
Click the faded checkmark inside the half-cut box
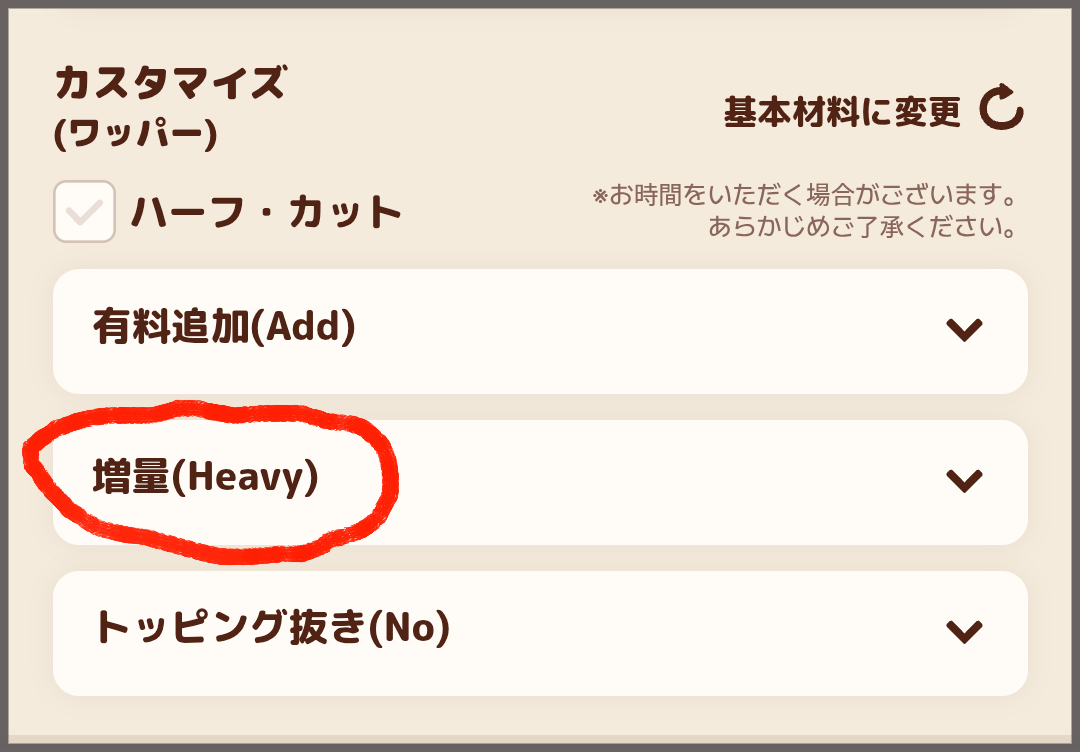click(84, 211)
